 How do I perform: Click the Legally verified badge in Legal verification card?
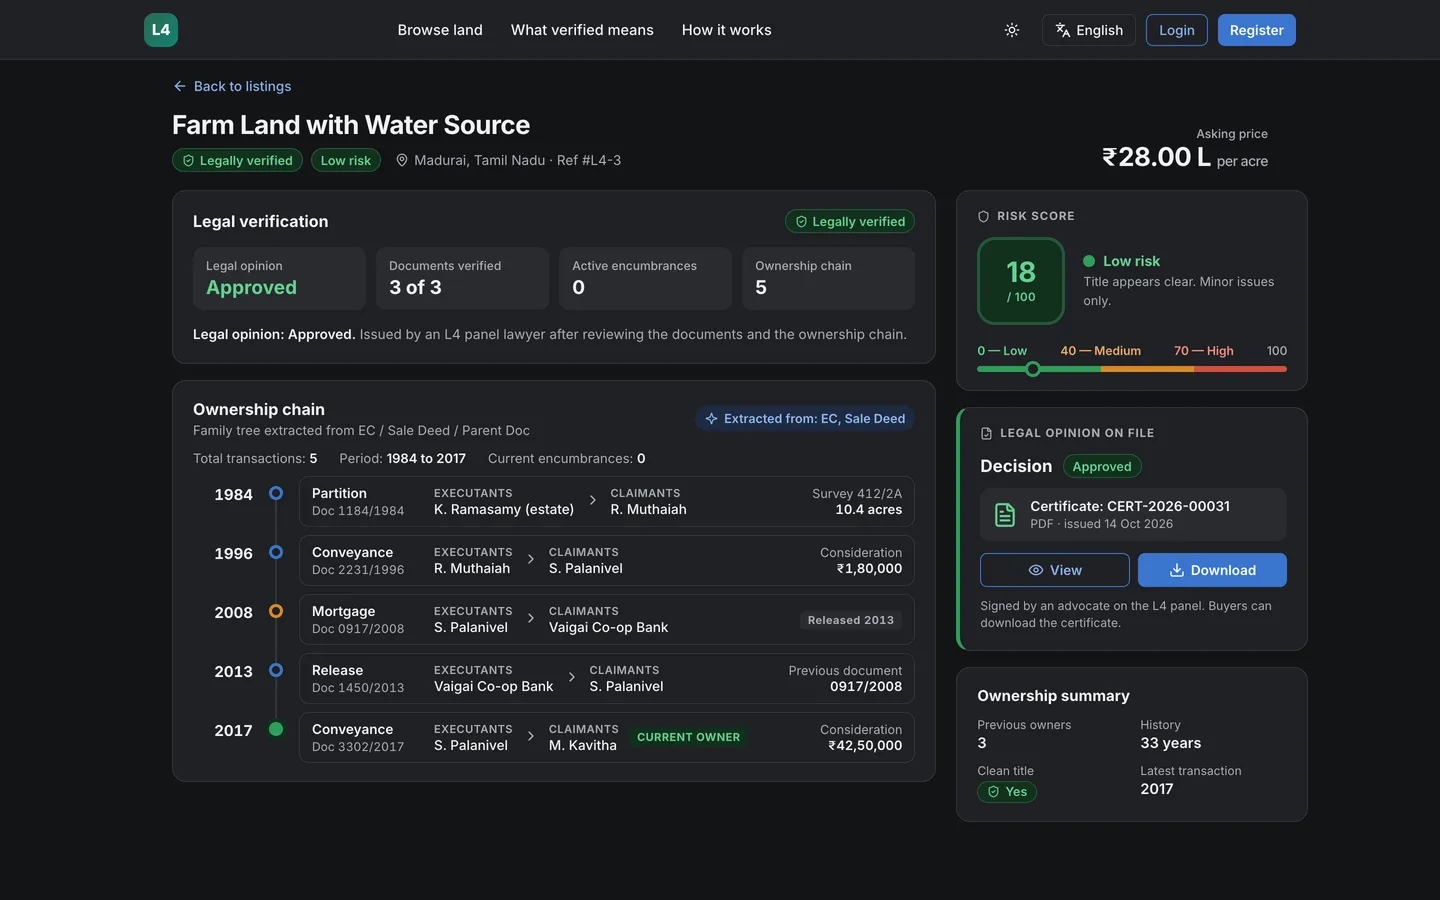(x=850, y=221)
